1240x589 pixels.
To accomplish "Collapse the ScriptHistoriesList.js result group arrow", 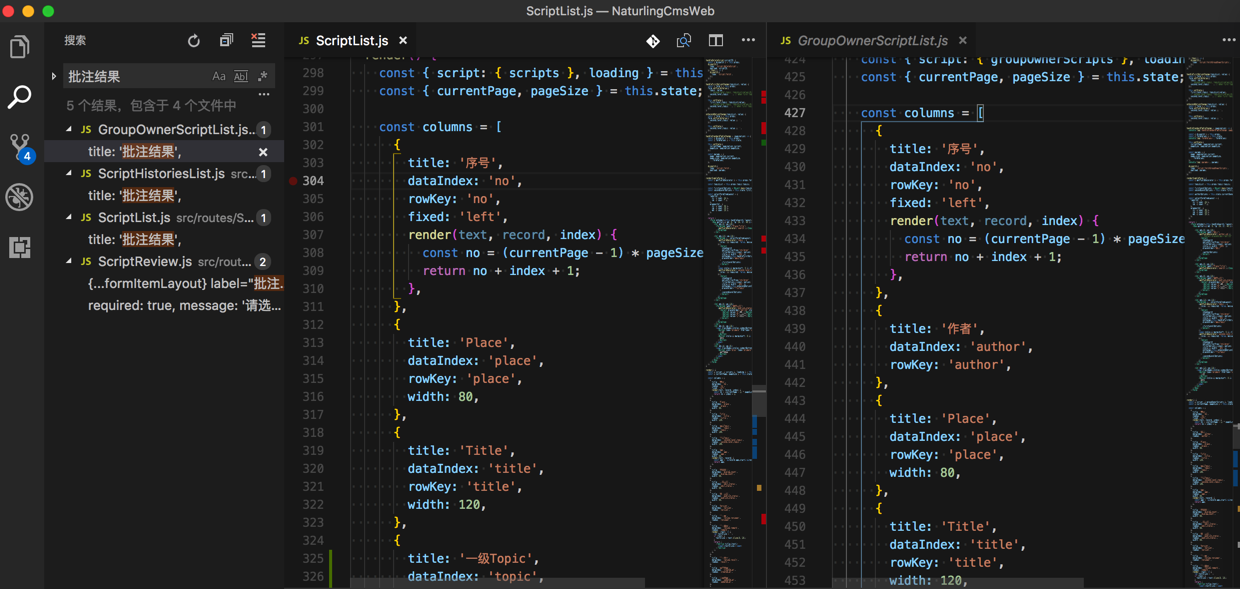I will [x=69, y=174].
